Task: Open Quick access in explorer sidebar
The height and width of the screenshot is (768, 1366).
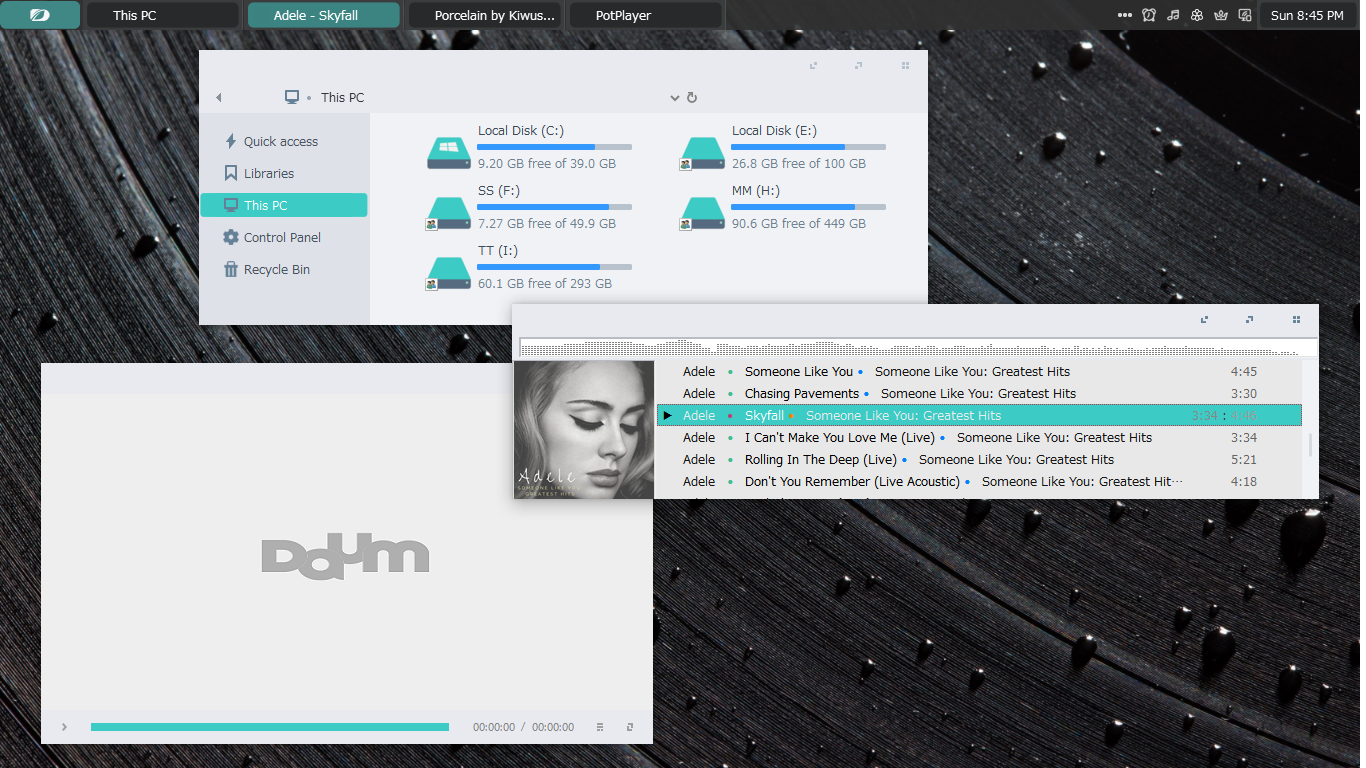Action: tap(283, 141)
